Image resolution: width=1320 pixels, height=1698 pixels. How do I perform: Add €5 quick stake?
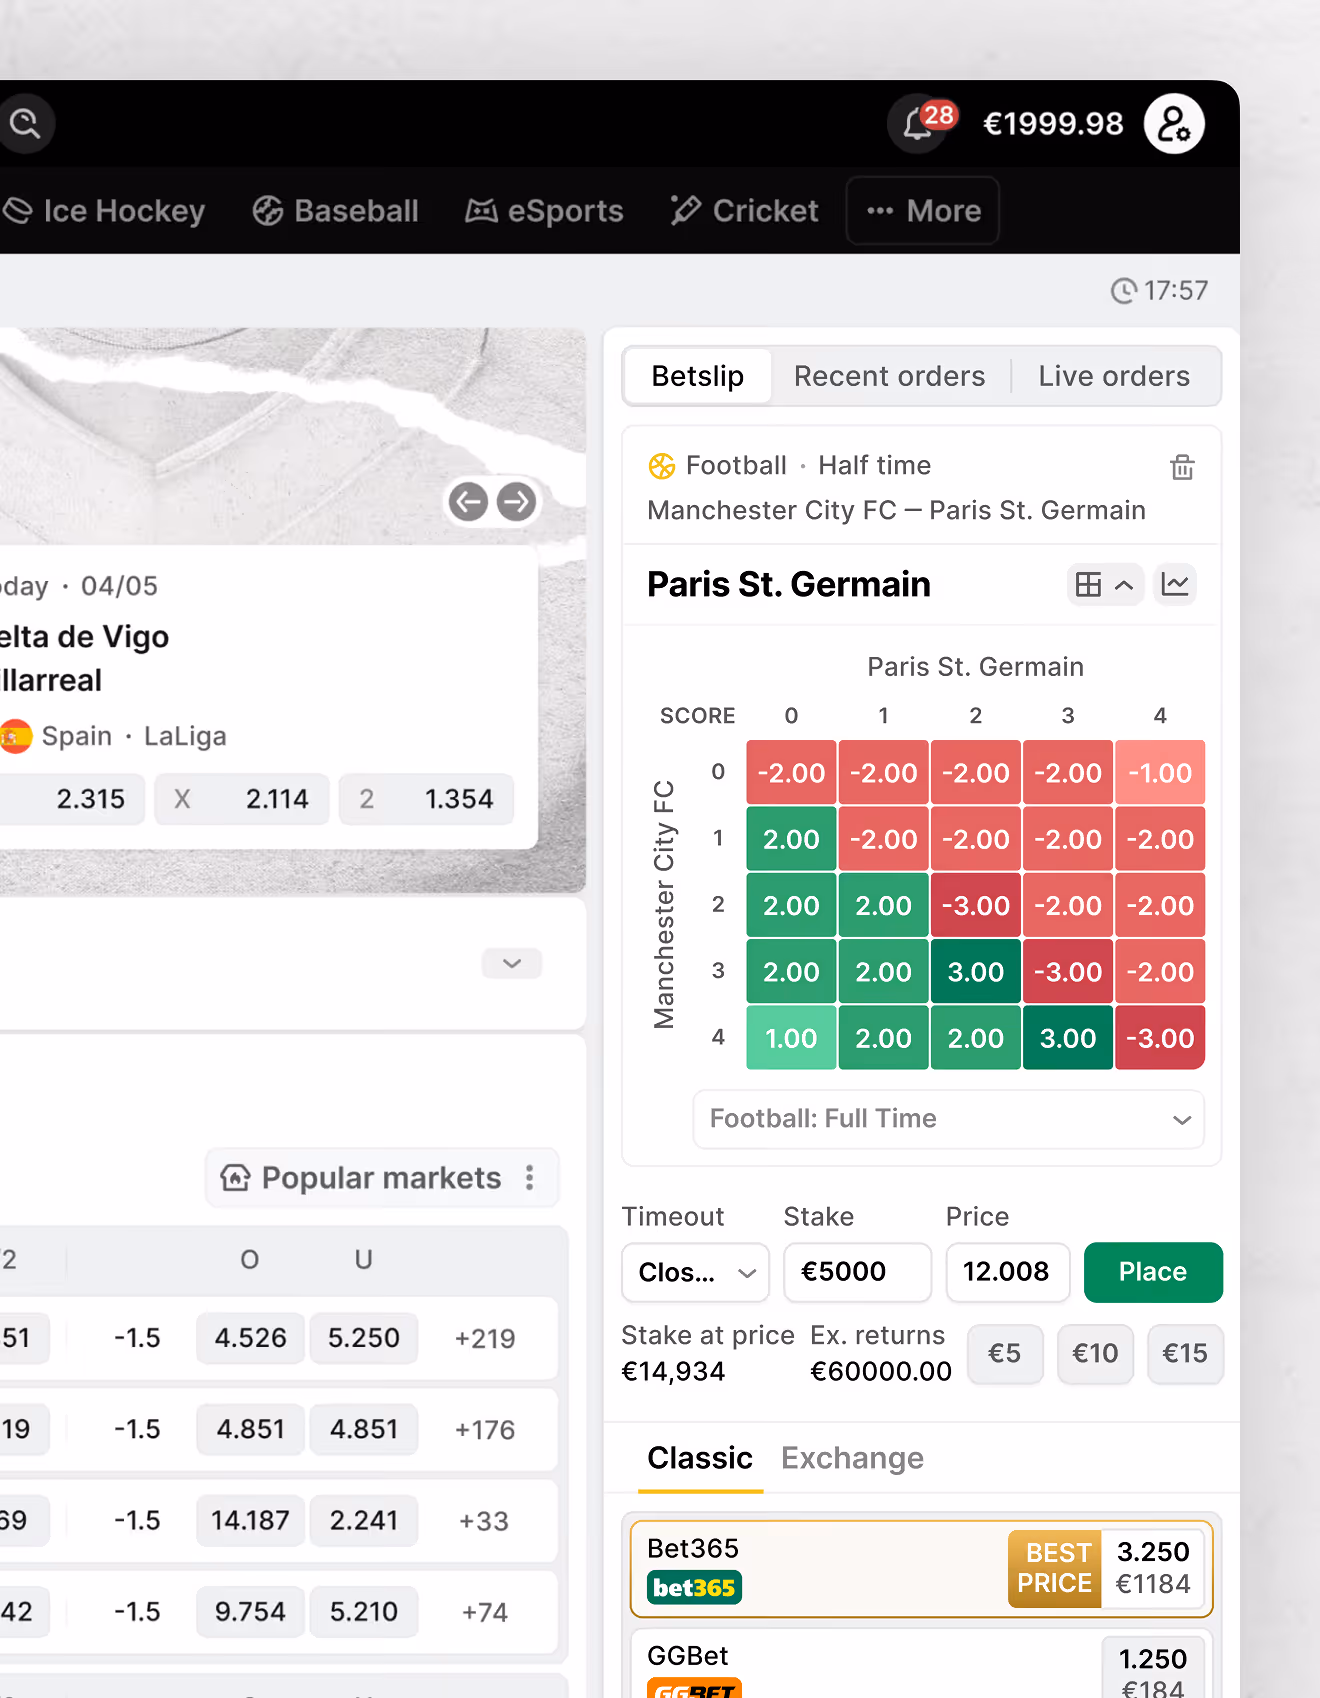point(1005,1354)
